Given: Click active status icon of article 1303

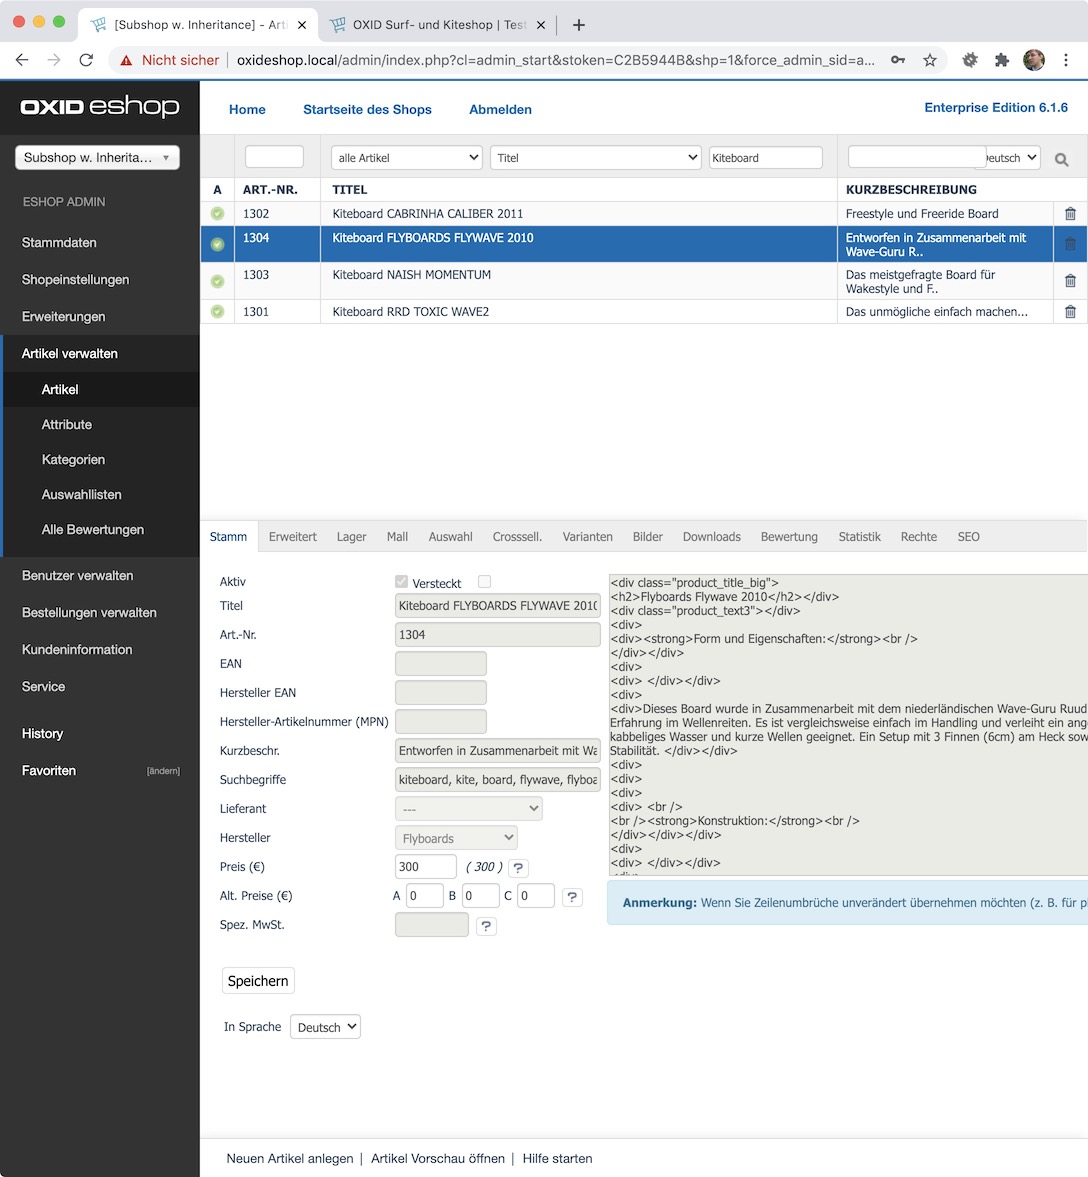Looking at the screenshot, I should coord(217,281).
